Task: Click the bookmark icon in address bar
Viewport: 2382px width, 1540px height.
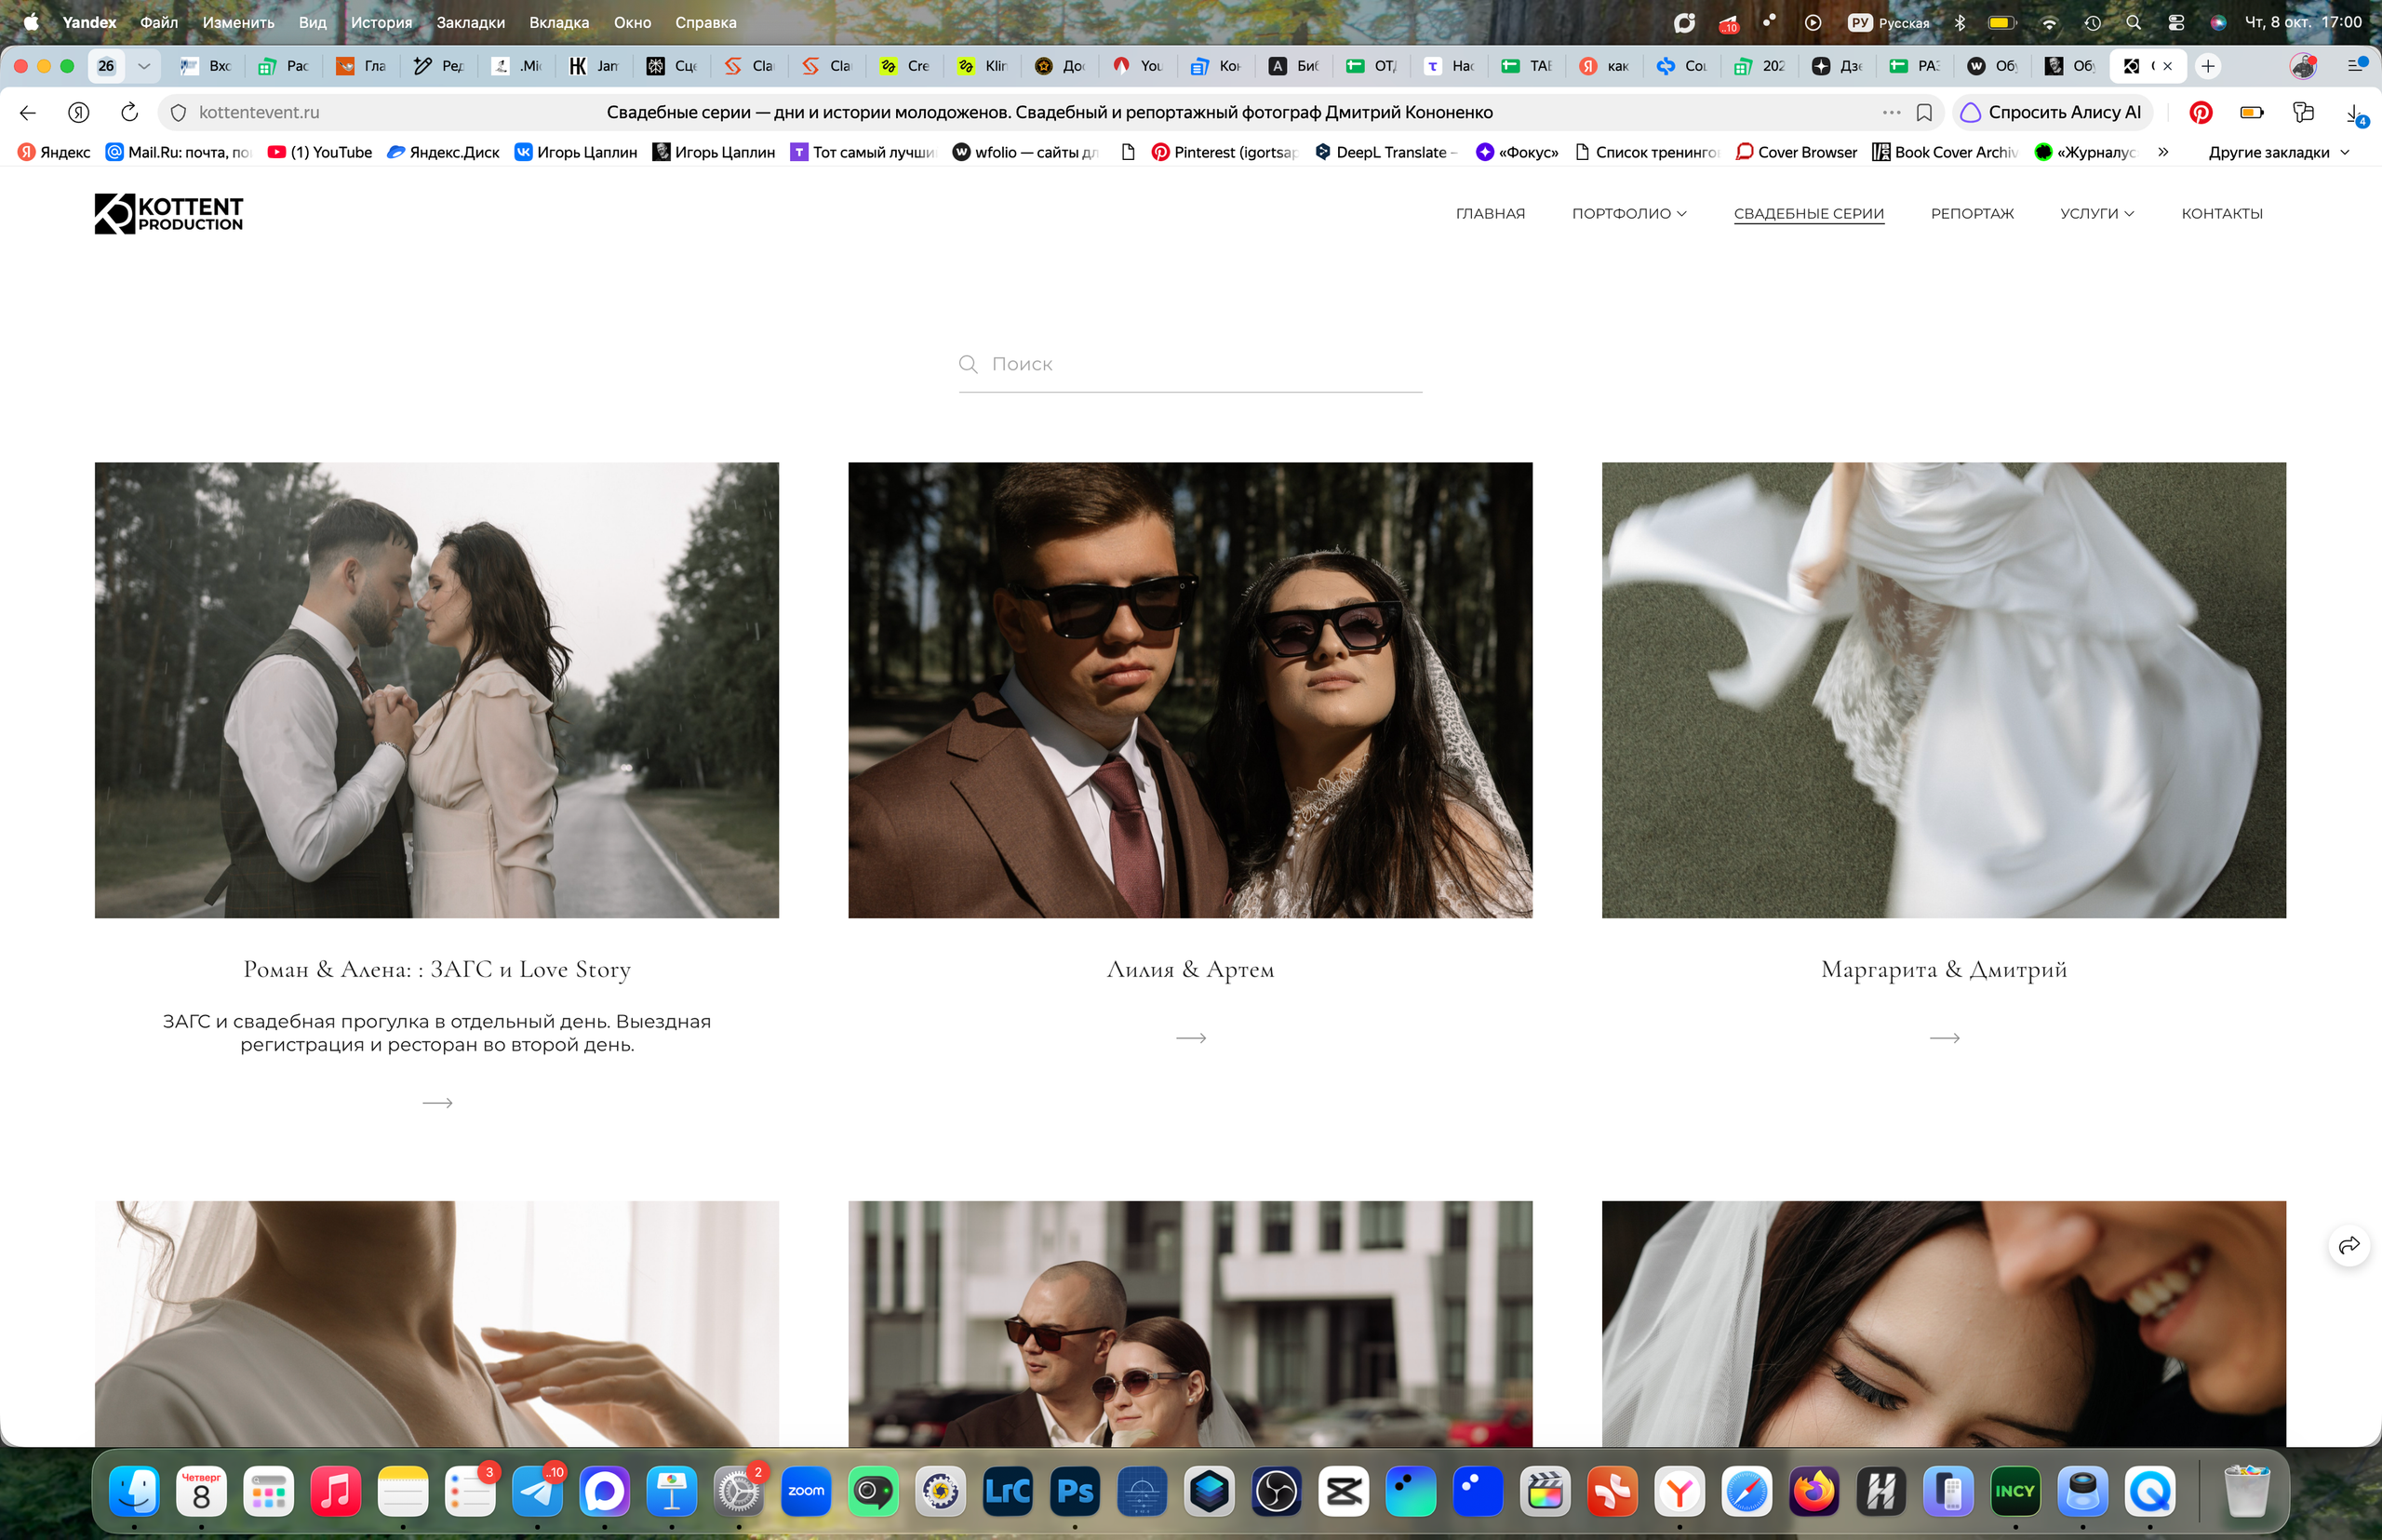Action: 1924,112
